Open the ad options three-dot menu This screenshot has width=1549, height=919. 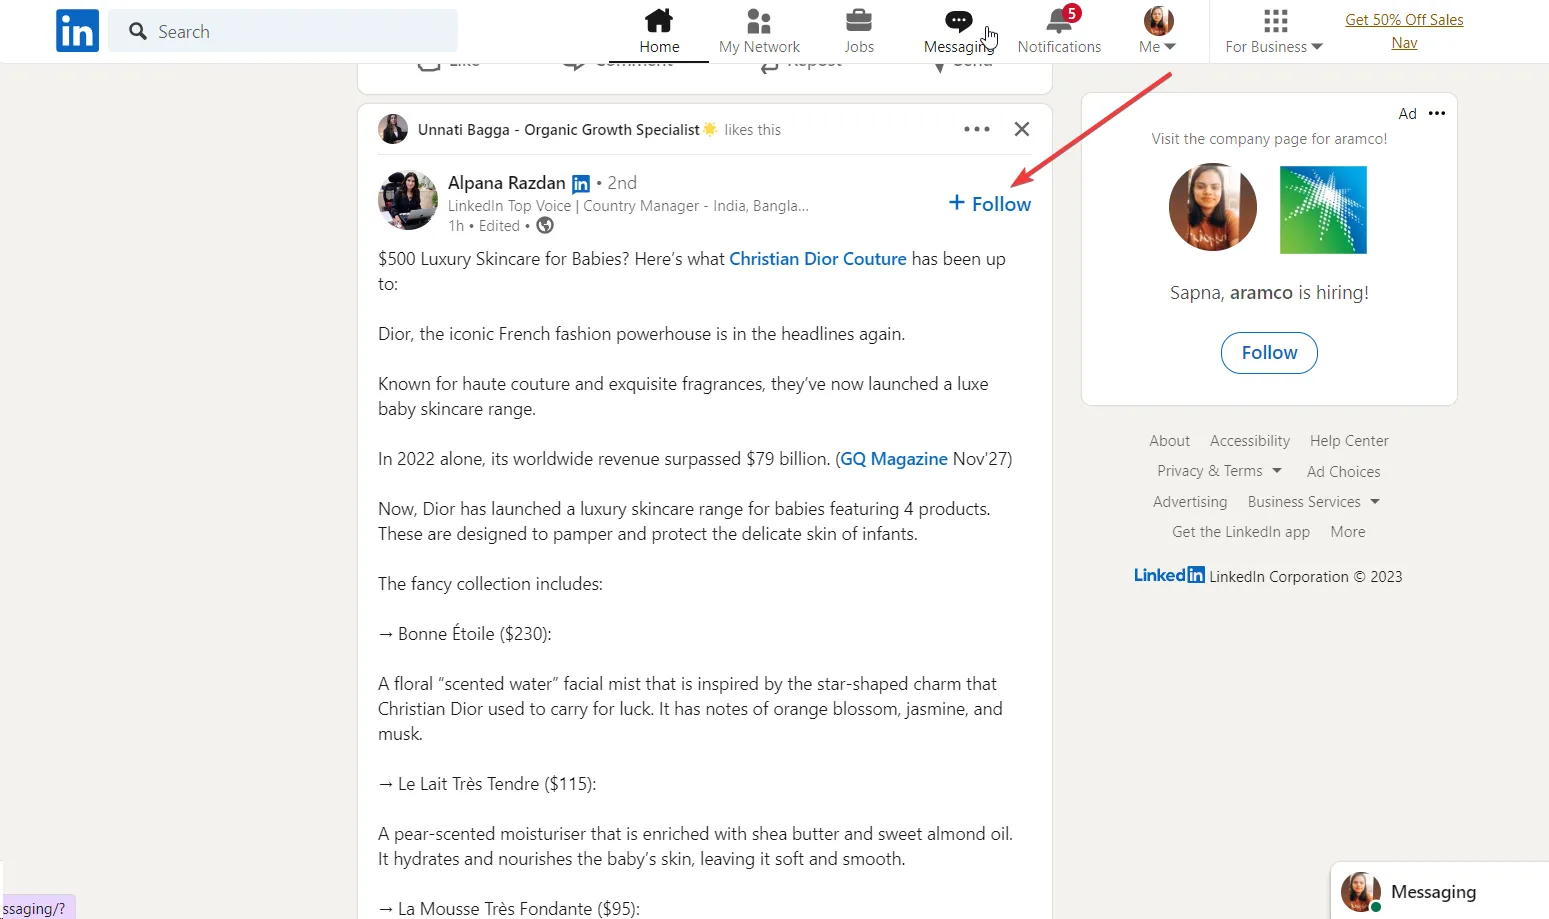point(1437,113)
